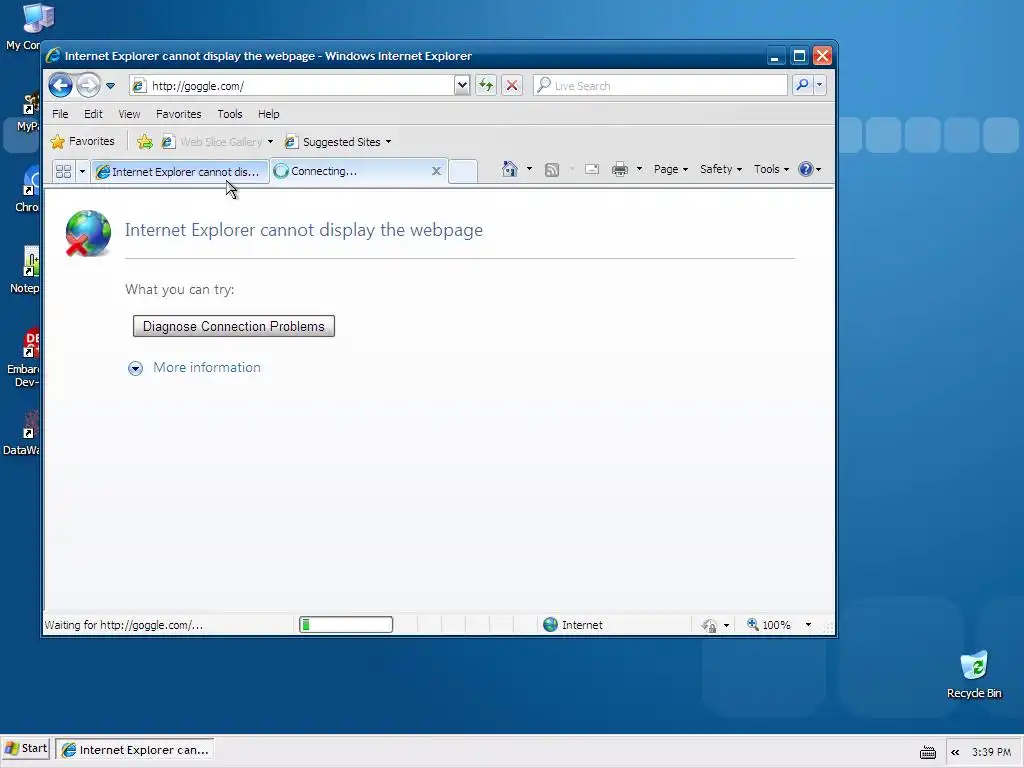The height and width of the screenshot is (768, 1024).
Task: Open the Start menu
Action: [26, 748]
